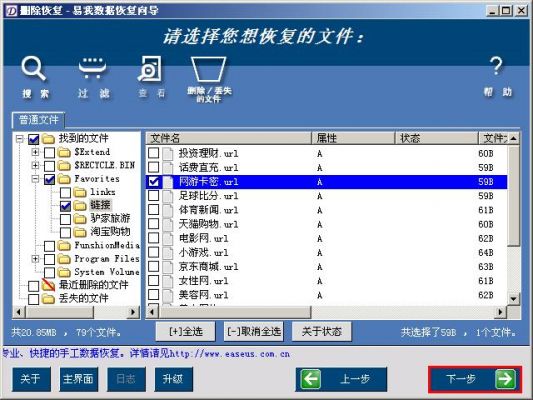Click the folder icon of 找到的文件
The image size is (533, 400).
48,139
